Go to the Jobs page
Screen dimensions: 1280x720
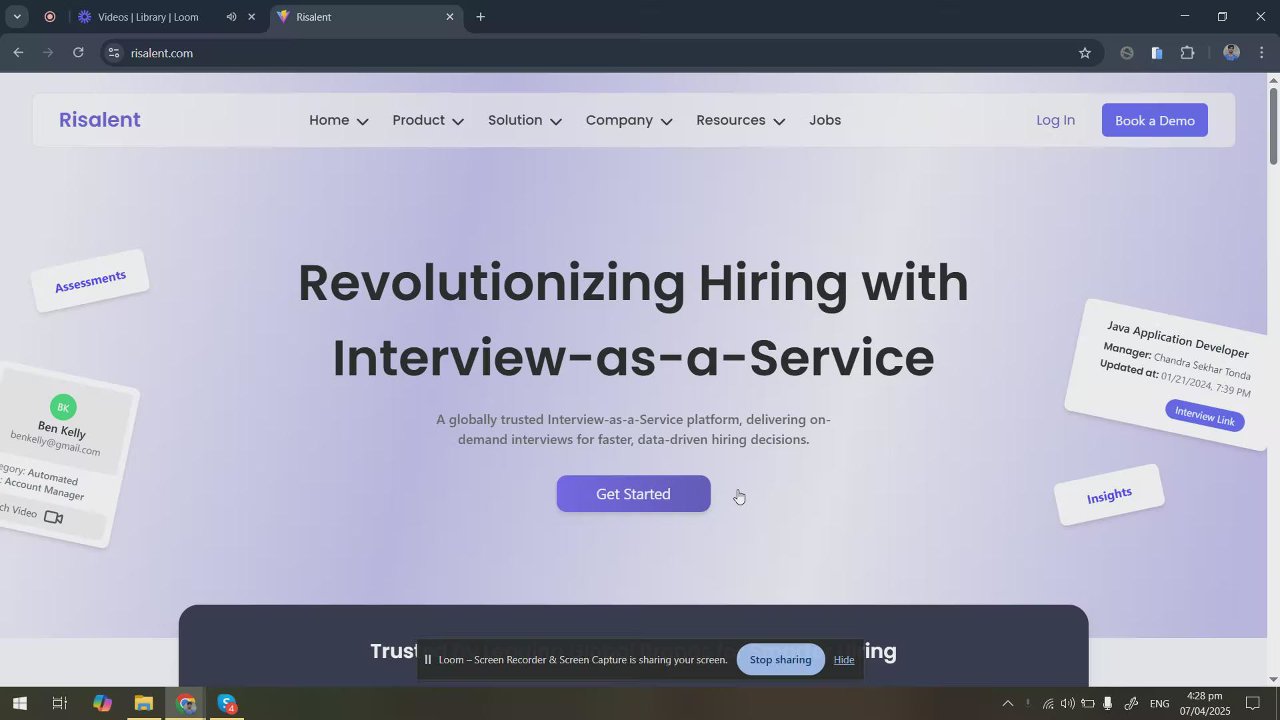[x=825, y=120]
